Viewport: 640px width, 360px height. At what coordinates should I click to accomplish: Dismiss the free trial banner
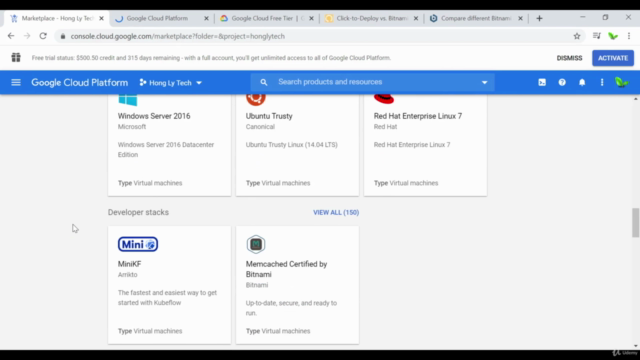[x=569, y=58]
